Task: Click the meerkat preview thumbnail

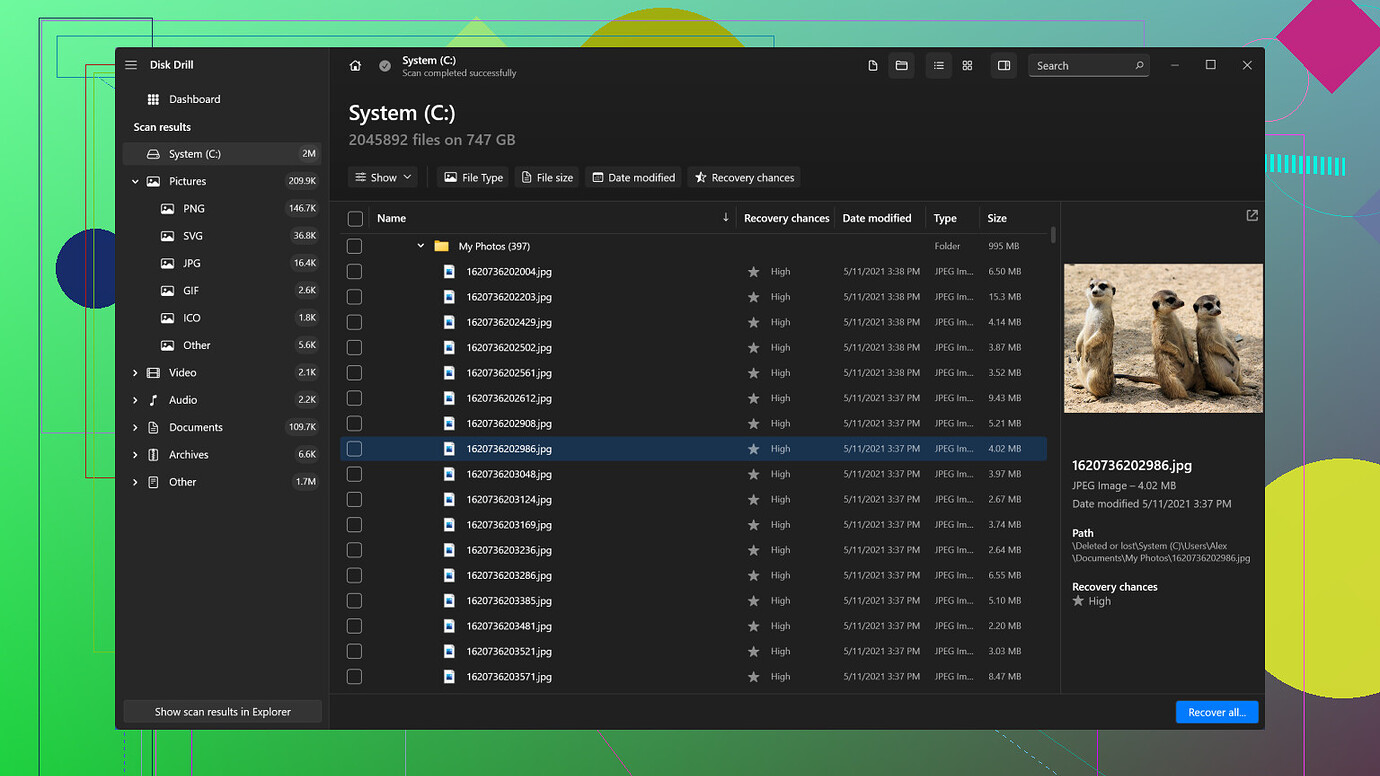Action: pyautogui.click(x=1162, y=338)
